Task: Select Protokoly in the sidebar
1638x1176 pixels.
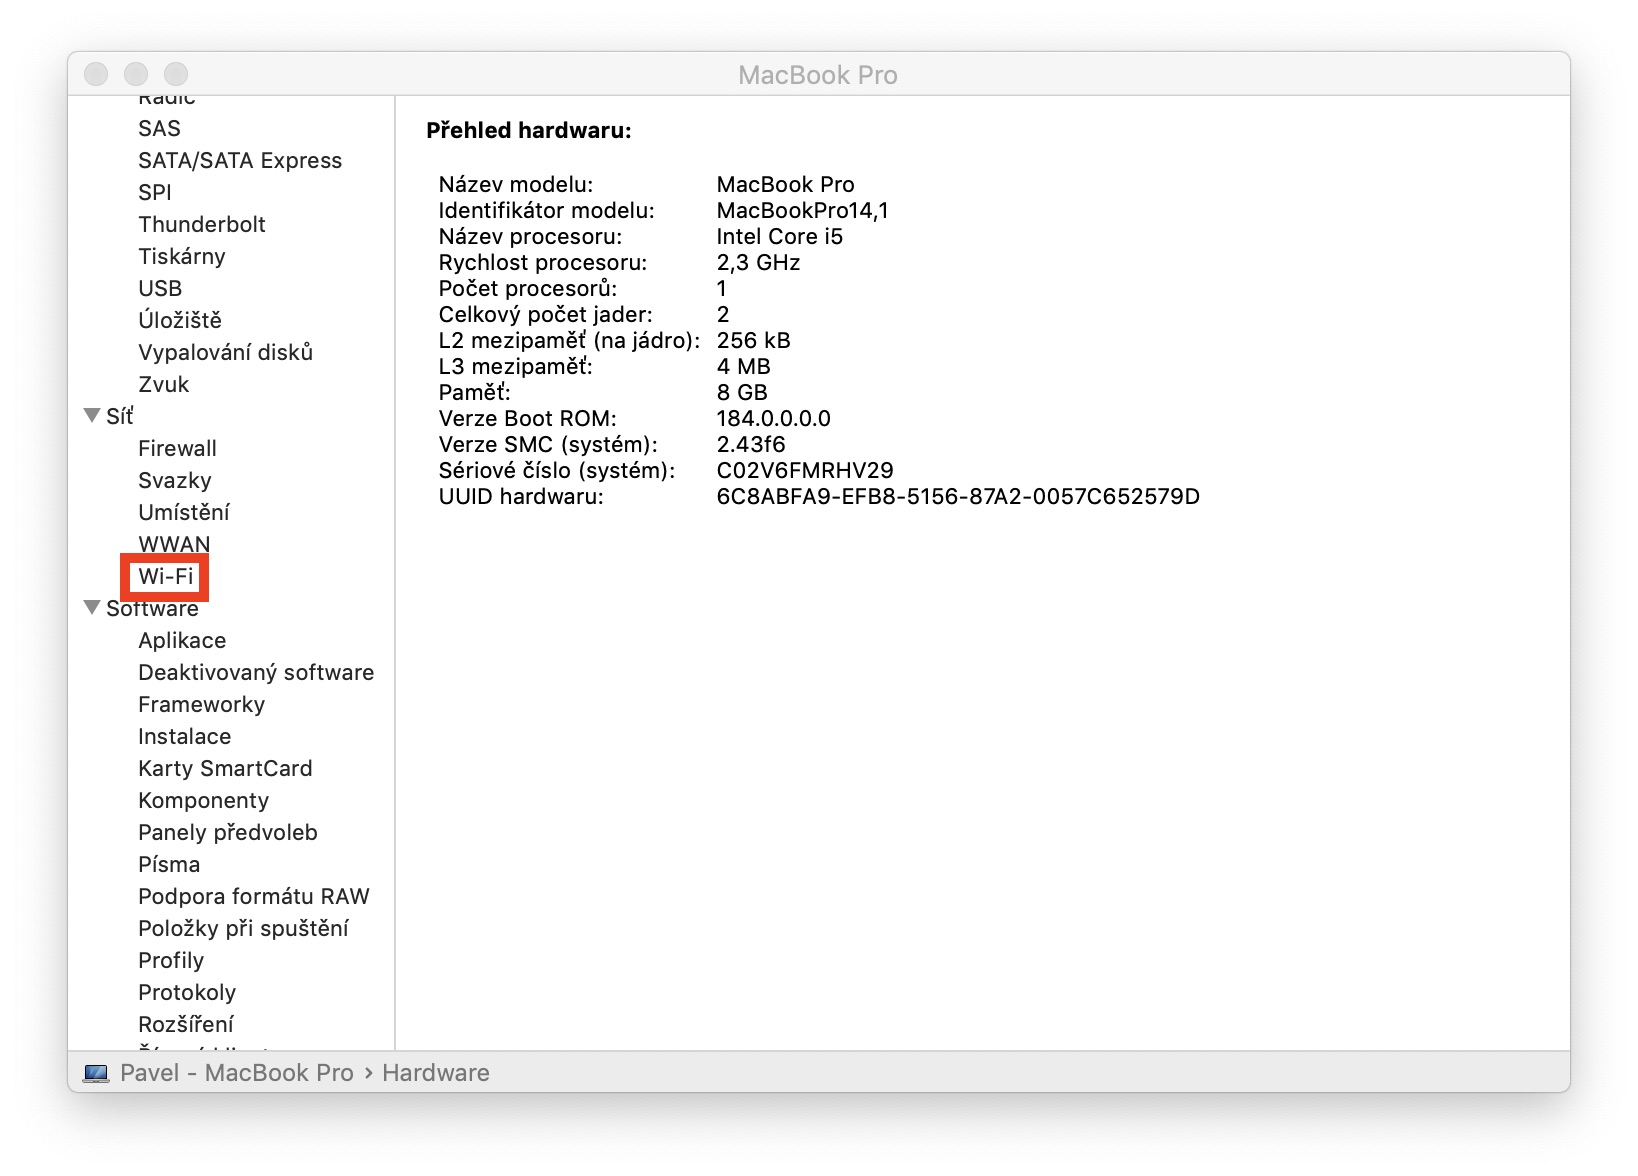Action: coord(187,992)
